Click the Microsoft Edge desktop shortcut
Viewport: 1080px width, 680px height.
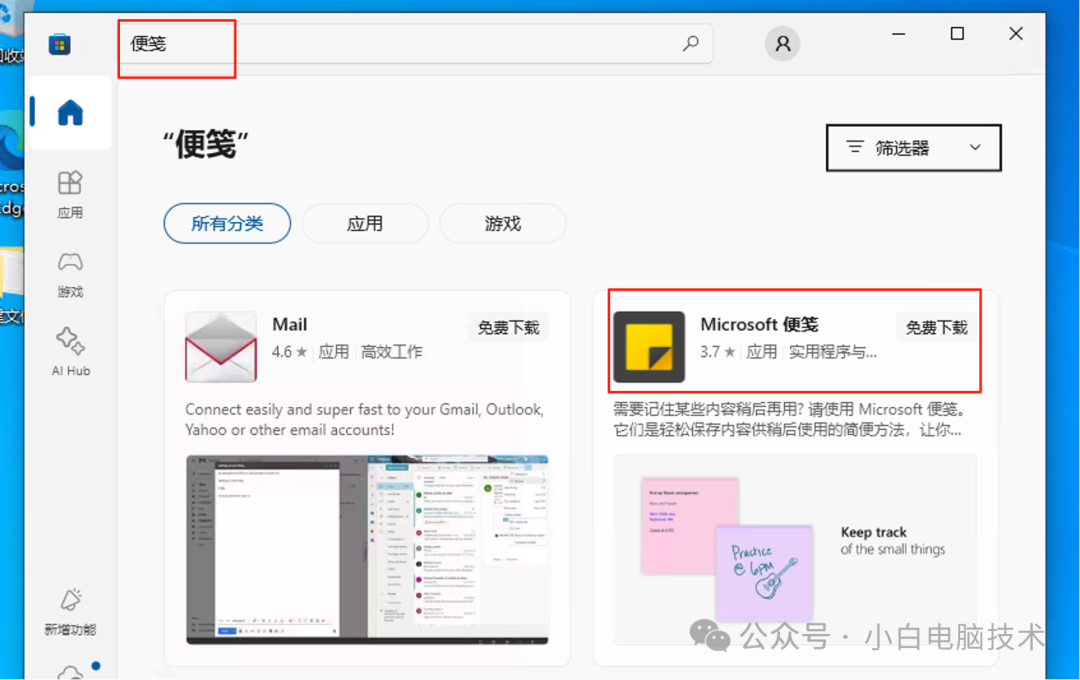click(x=11, y=165)
